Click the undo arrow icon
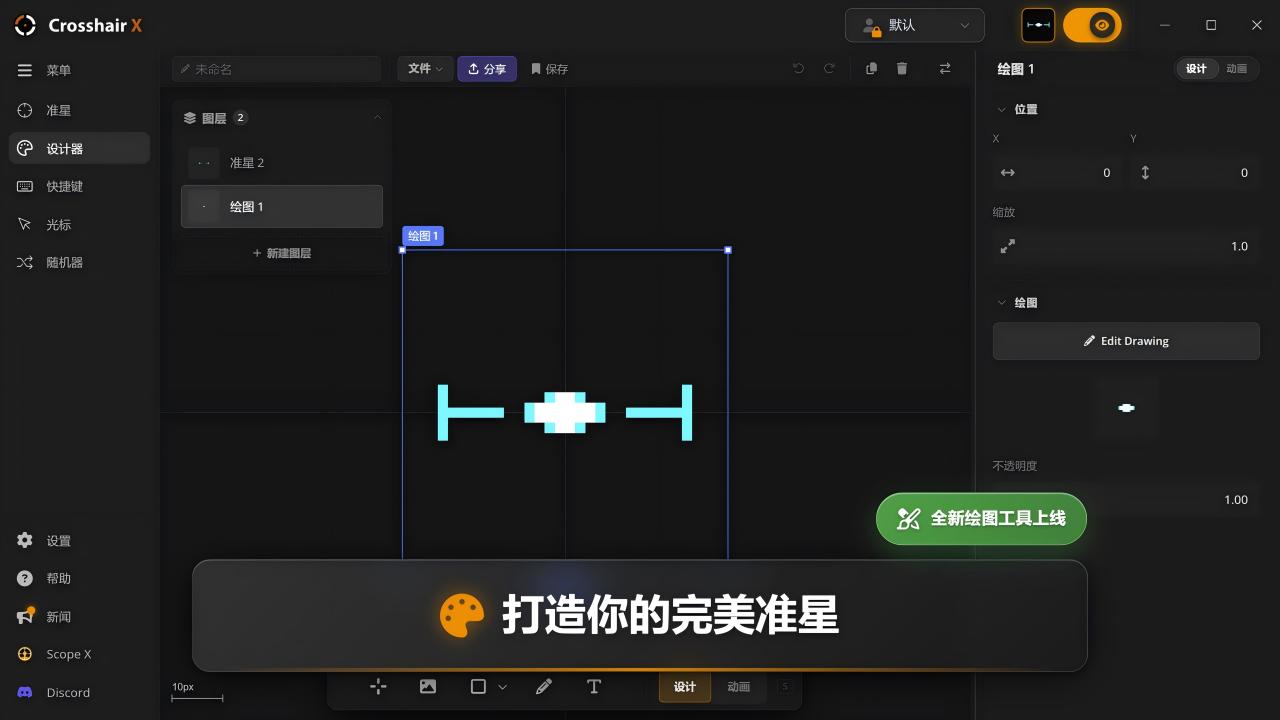Viewport: 1280px width, 720px height. (798, 69)
